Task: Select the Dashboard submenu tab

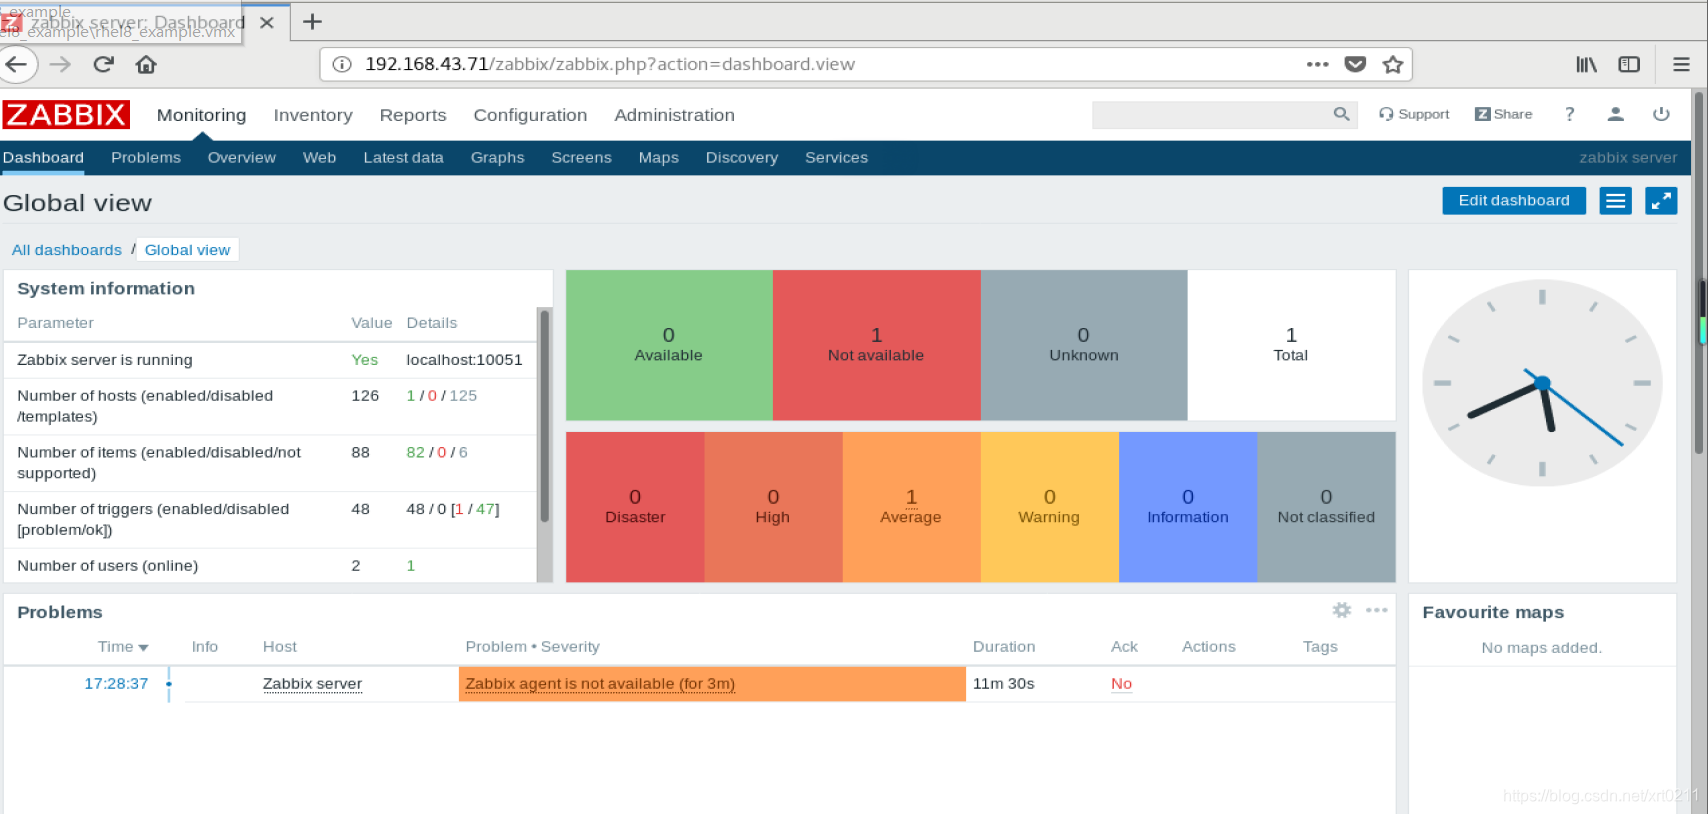Action: (x=43, y=157)
